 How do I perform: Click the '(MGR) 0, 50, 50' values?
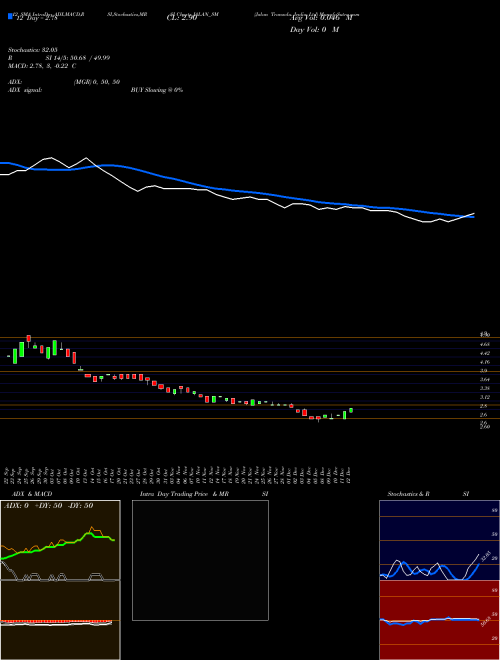point(96,82)
